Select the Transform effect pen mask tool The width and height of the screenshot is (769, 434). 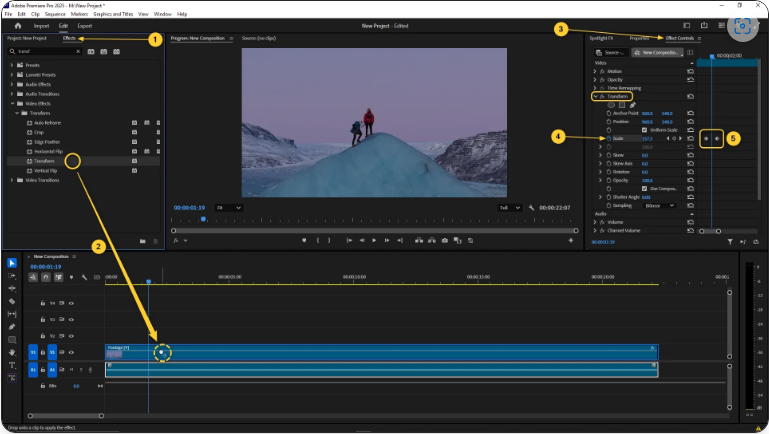pos(632,105)
